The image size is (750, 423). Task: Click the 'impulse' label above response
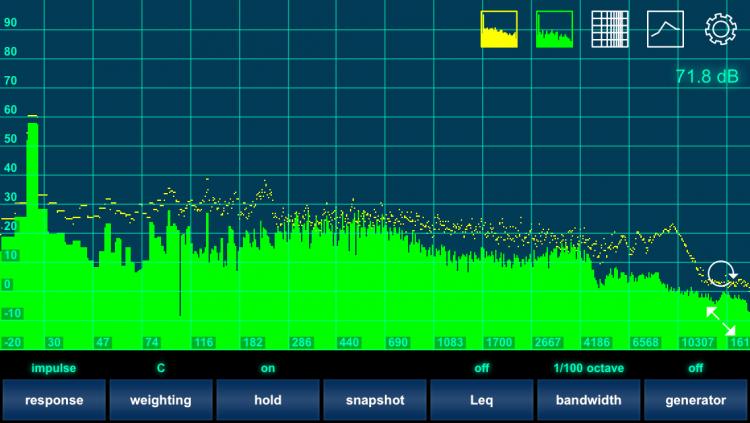(54, 368)
